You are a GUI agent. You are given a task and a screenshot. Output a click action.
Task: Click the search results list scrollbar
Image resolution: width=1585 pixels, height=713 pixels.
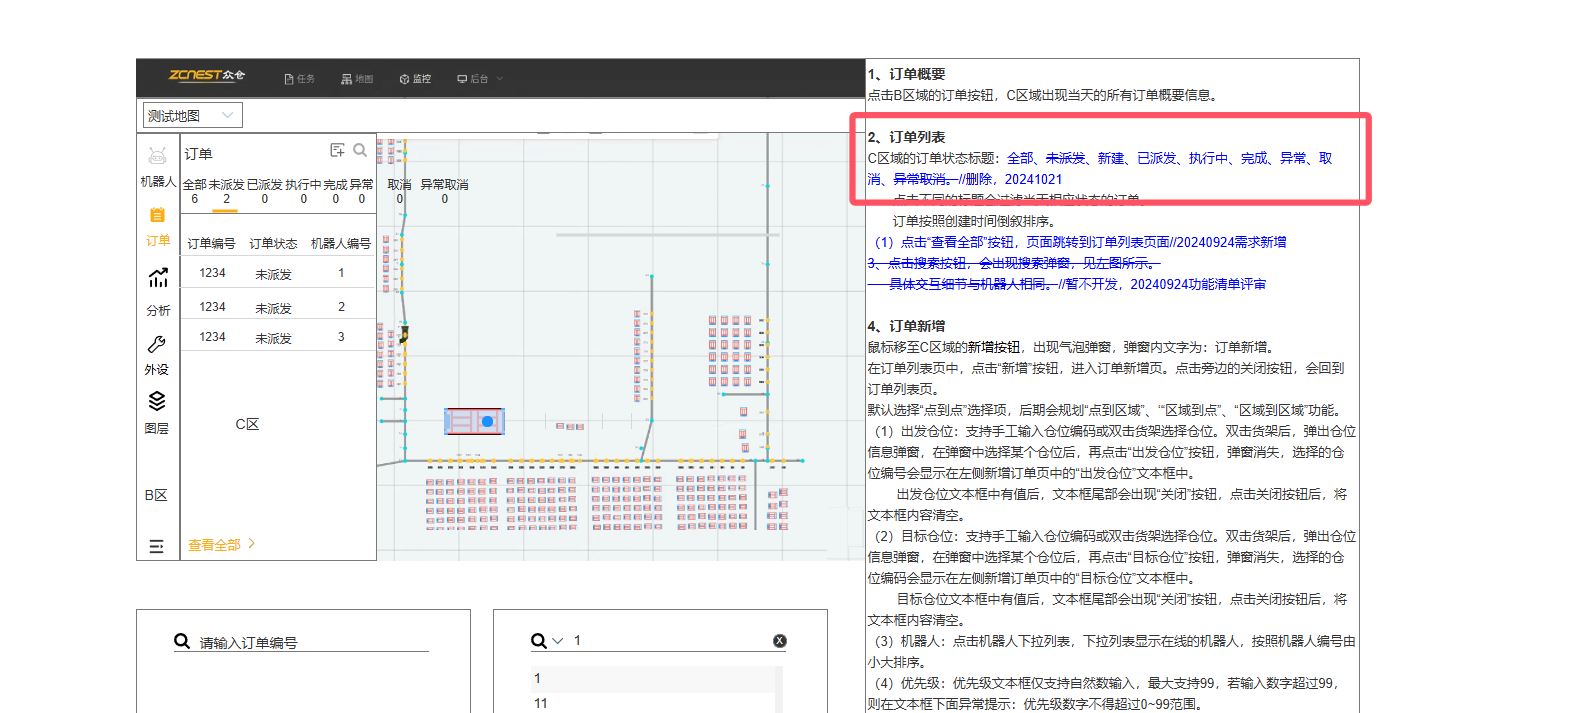coord(780,689)
